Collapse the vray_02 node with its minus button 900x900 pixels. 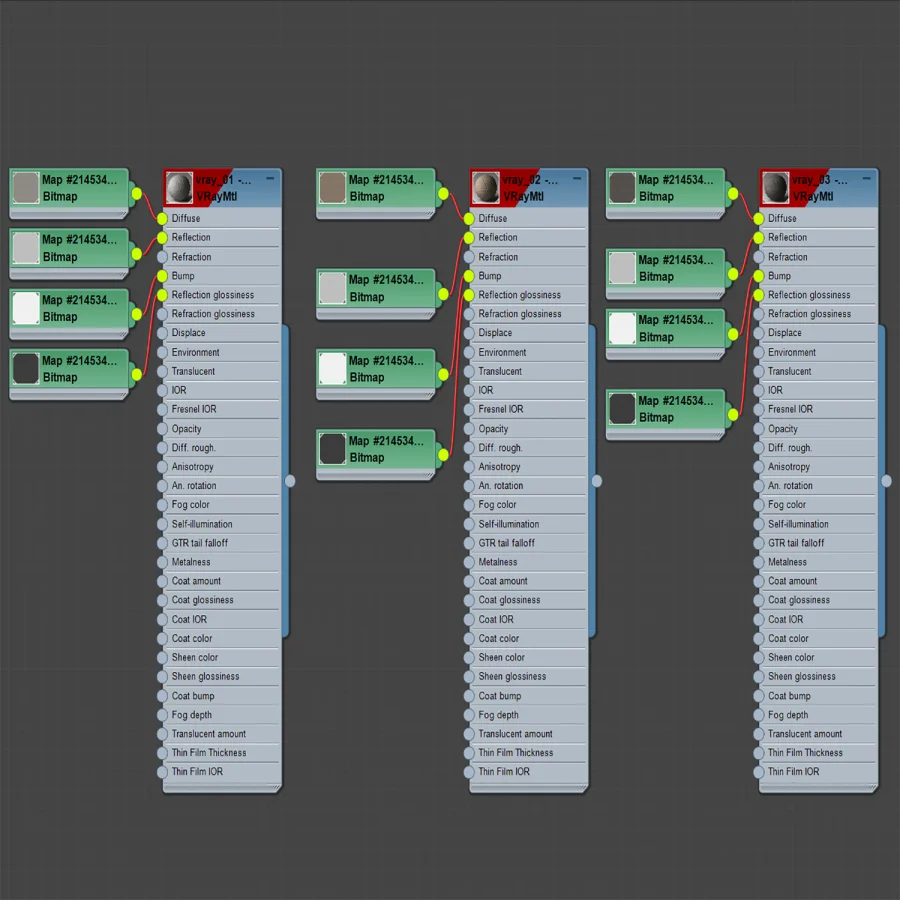coord(577,179)
